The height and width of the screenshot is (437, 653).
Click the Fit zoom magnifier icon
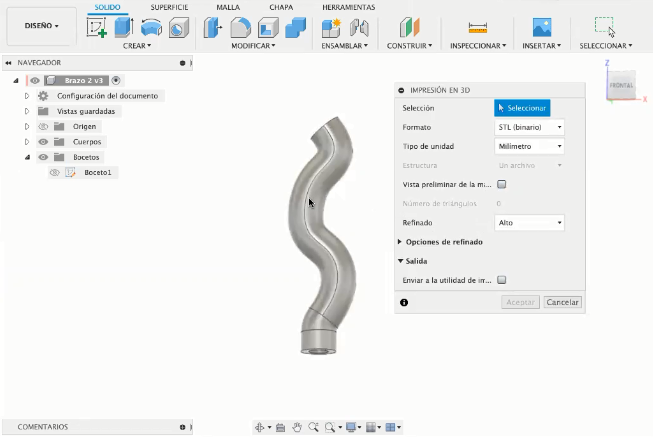pos(330,427)
